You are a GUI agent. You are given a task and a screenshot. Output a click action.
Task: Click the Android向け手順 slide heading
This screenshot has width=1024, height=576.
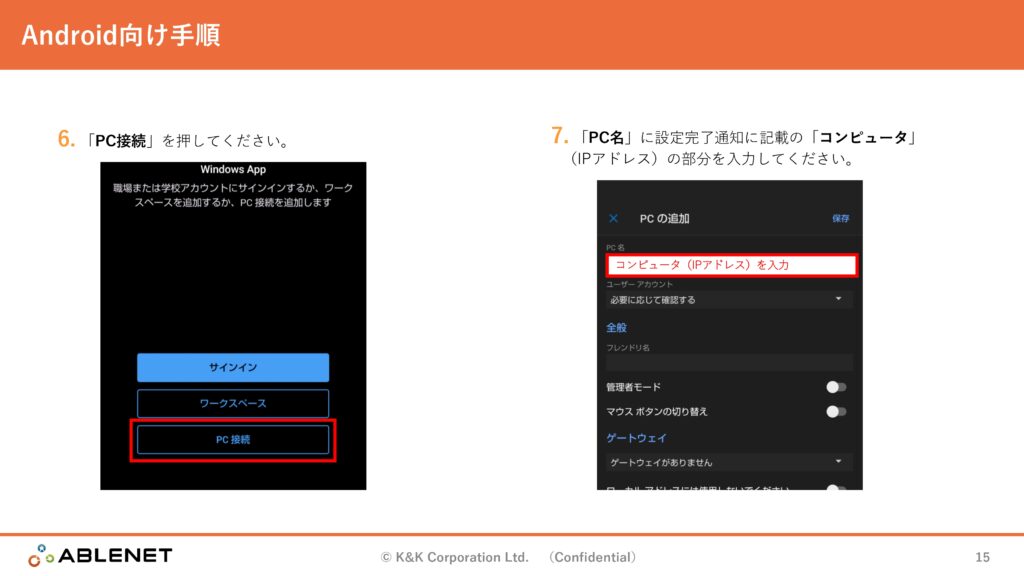click(120, 35)
